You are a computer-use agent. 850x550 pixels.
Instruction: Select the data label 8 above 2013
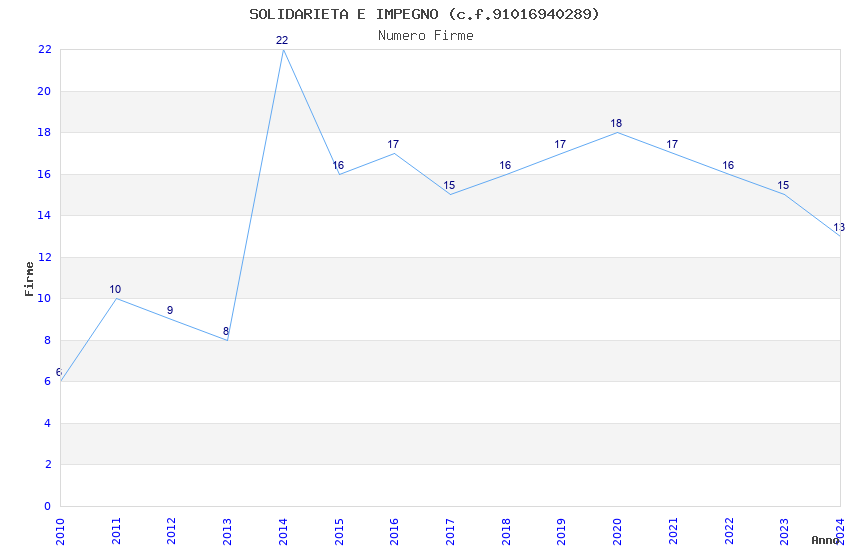226,332
